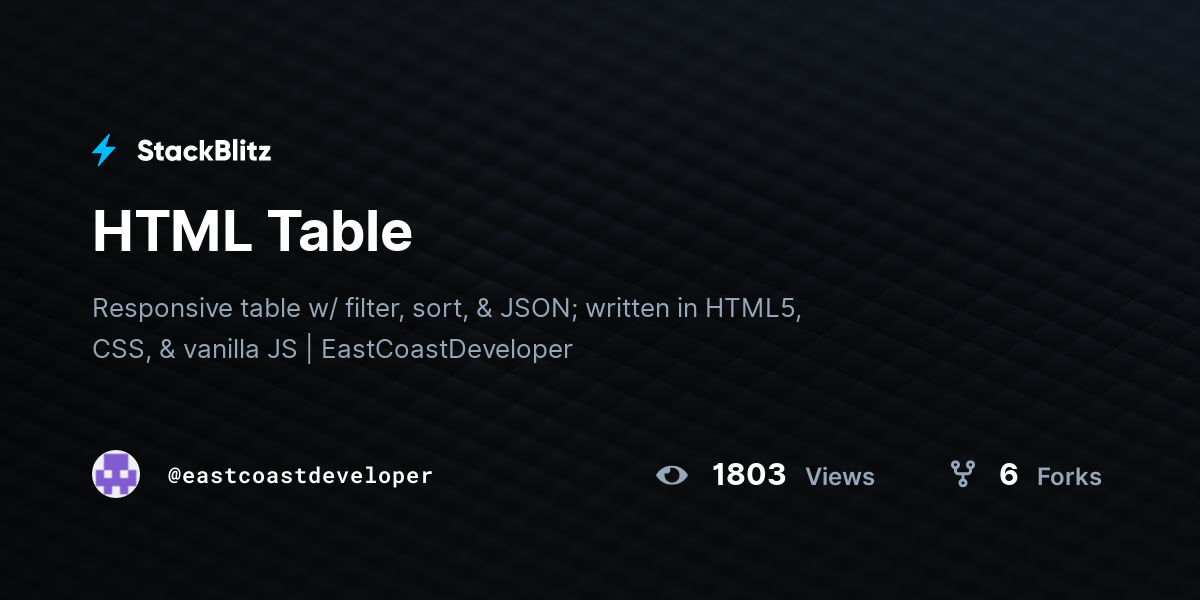Click the 1803 view count number
This screenshot has height=600, width=1200.
(749, 475)
